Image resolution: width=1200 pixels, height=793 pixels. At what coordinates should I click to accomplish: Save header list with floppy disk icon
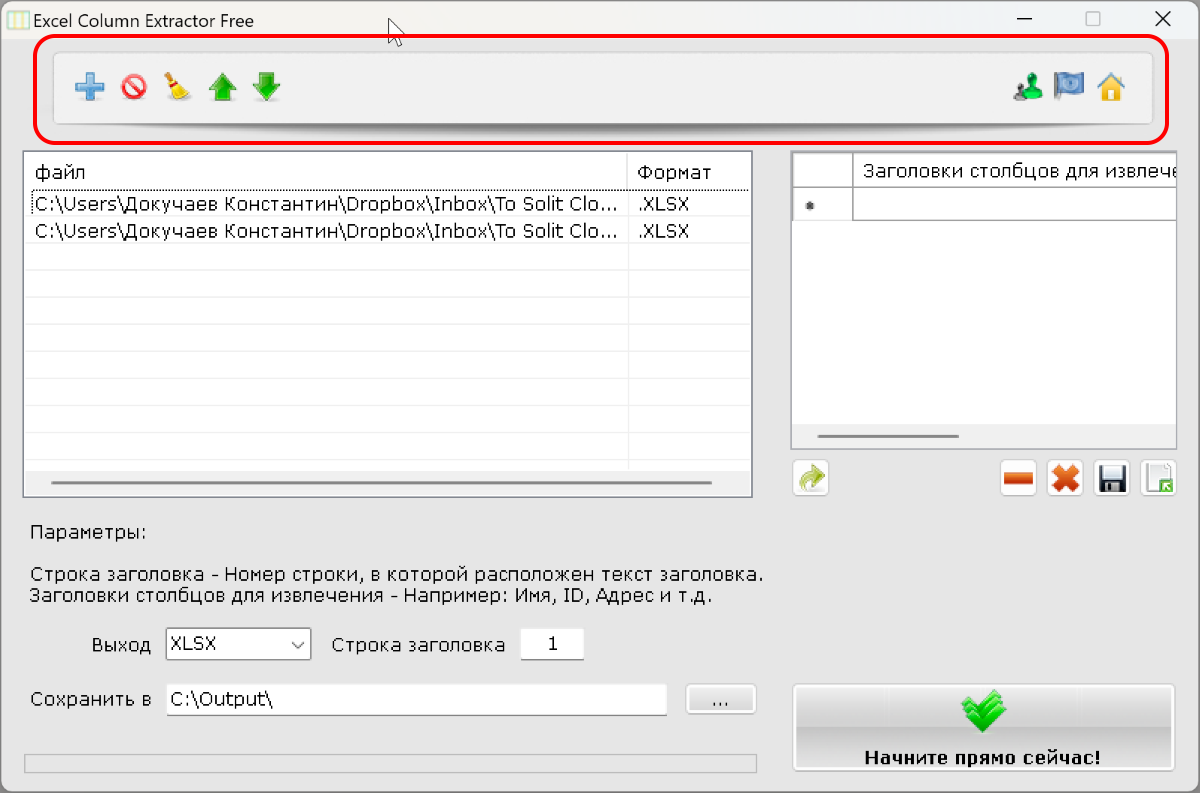tap(1112, 479)
